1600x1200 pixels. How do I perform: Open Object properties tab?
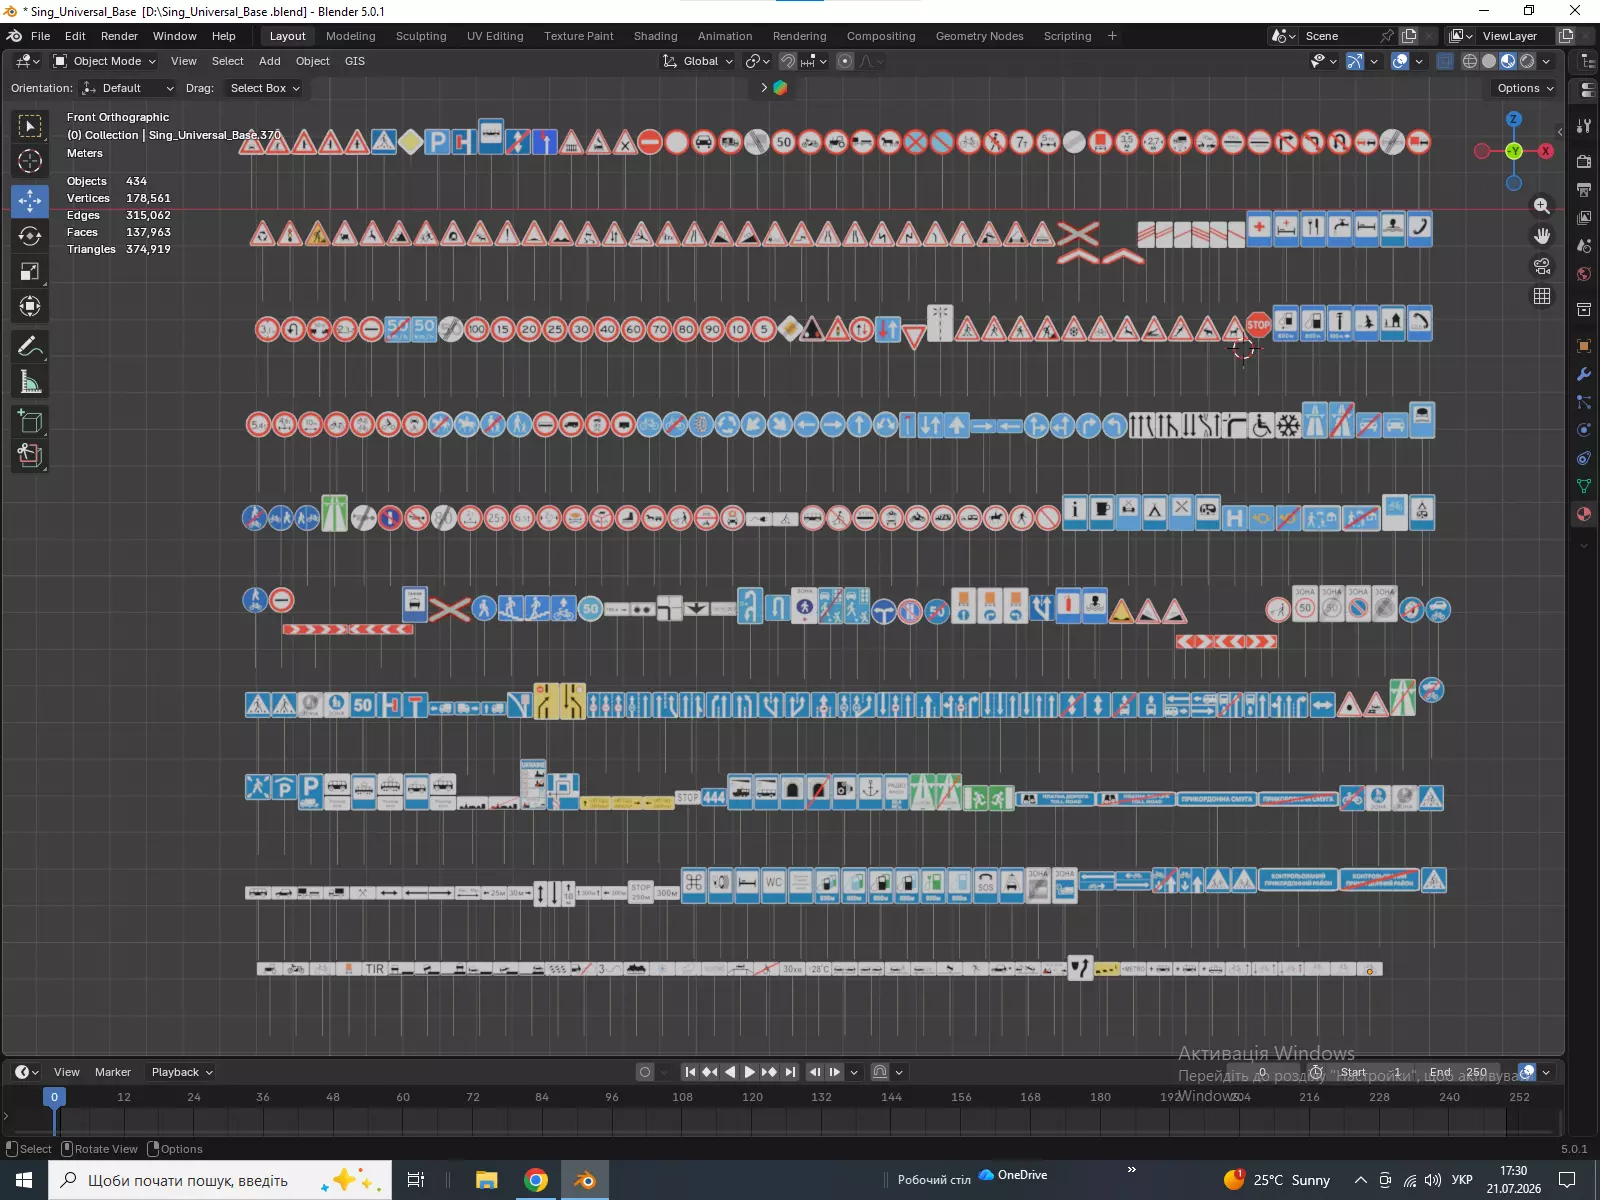[x=1584, y=346]
